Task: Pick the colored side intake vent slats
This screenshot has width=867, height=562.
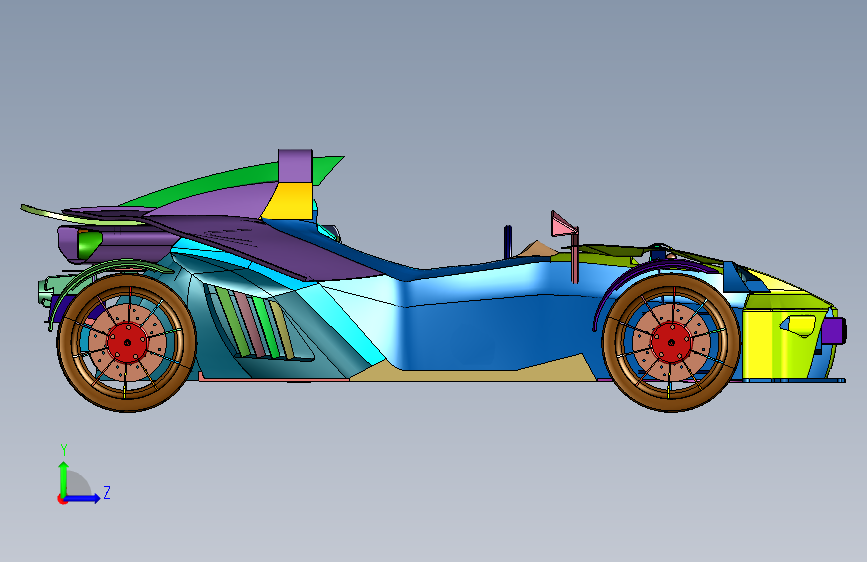Action: [x=252, y=324]
